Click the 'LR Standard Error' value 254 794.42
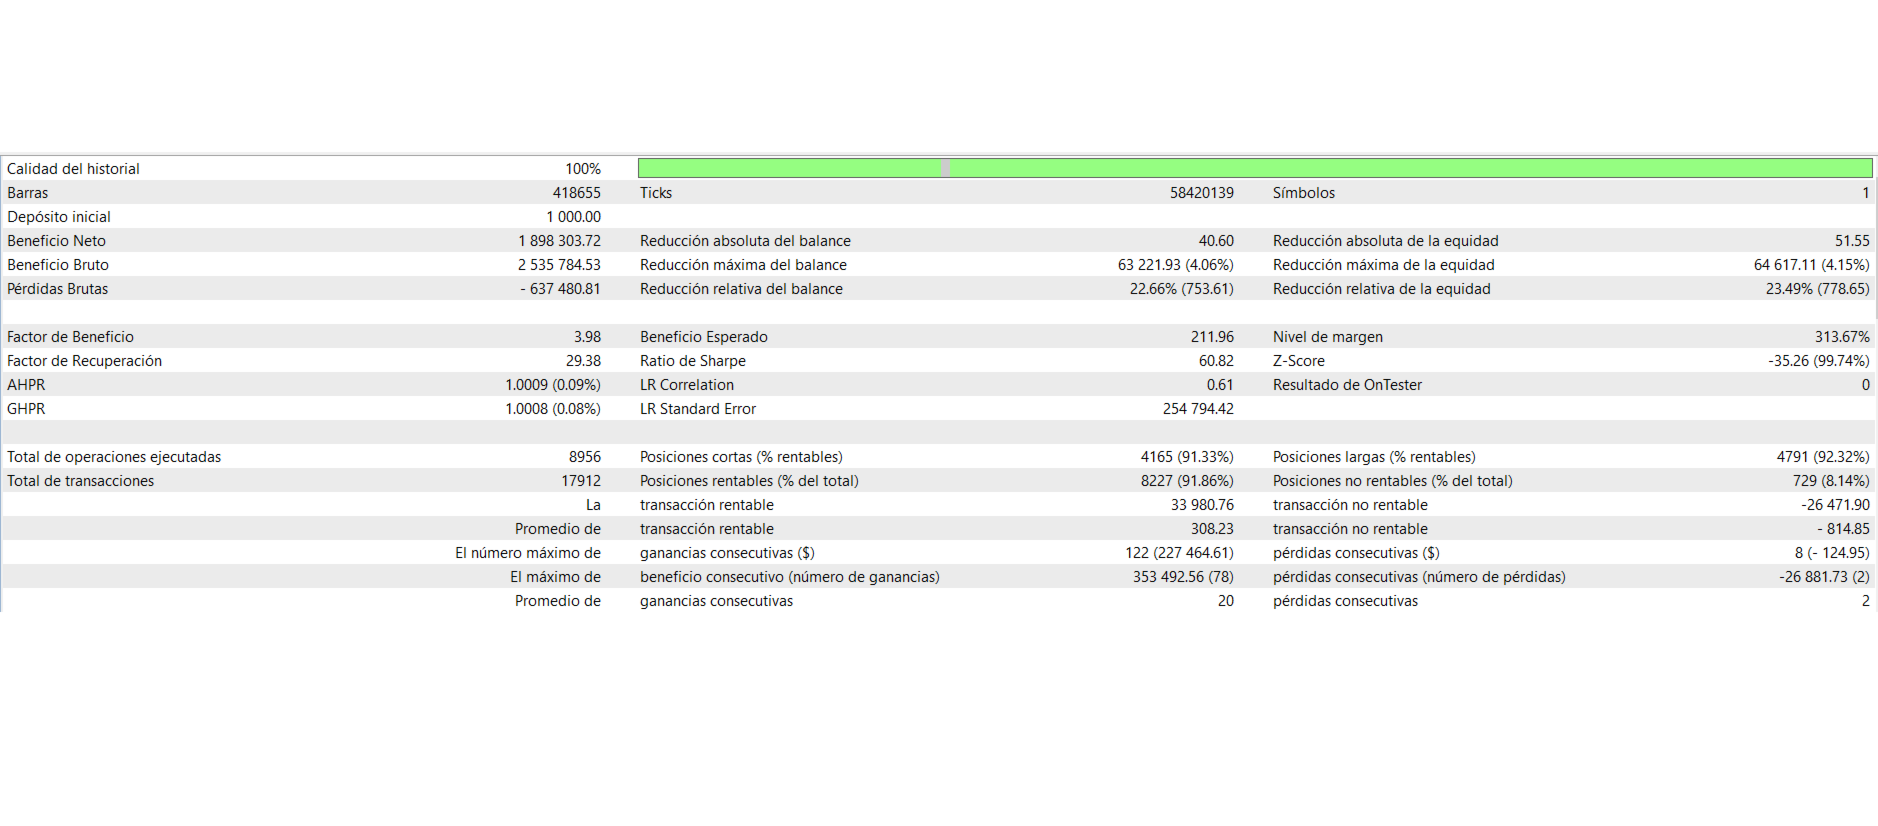Image resolution: width=1878 pixels, height=826 pixels. click(x=1198, y=409)
